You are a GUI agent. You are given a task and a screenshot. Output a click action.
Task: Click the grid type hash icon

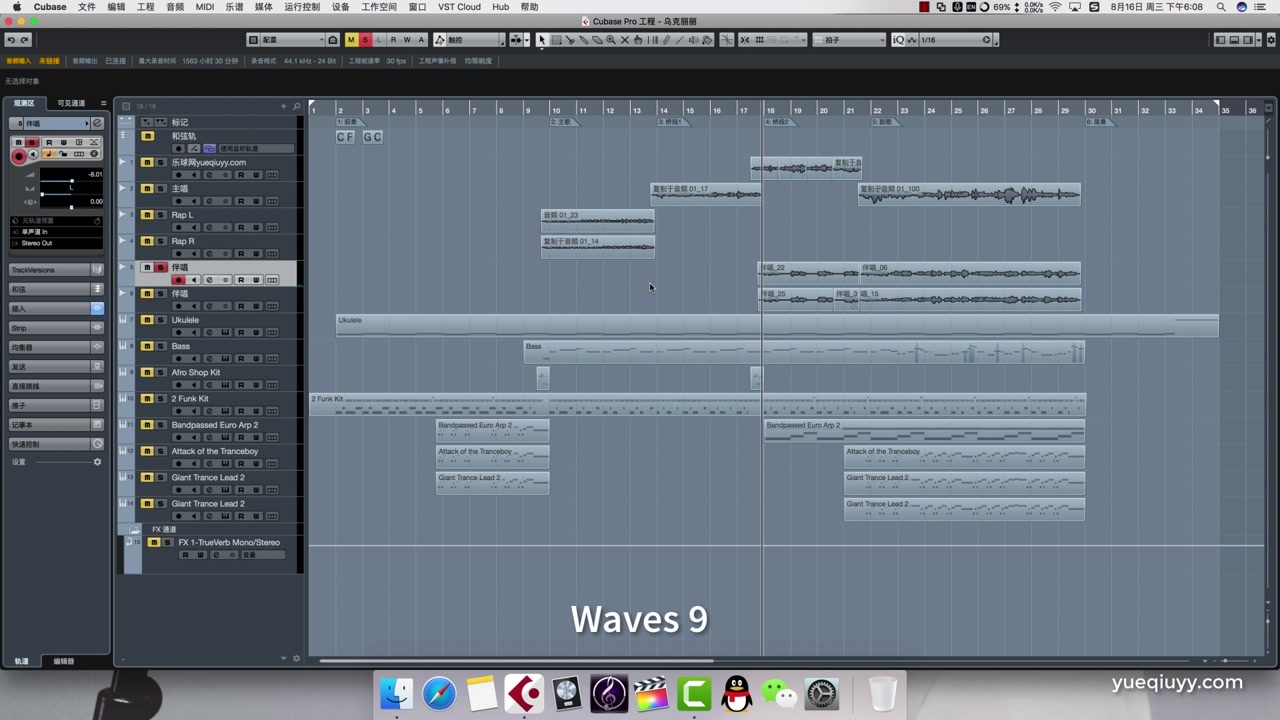point(759,40)
